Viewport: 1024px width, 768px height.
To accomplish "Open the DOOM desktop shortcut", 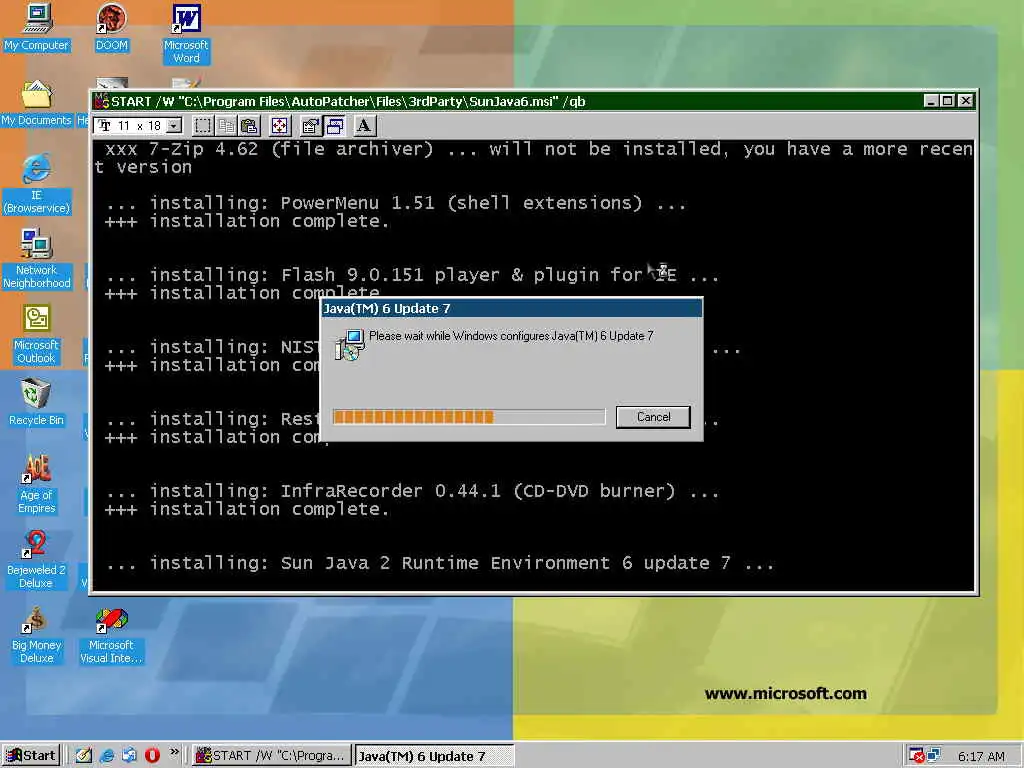I will [x=112, y=27].
